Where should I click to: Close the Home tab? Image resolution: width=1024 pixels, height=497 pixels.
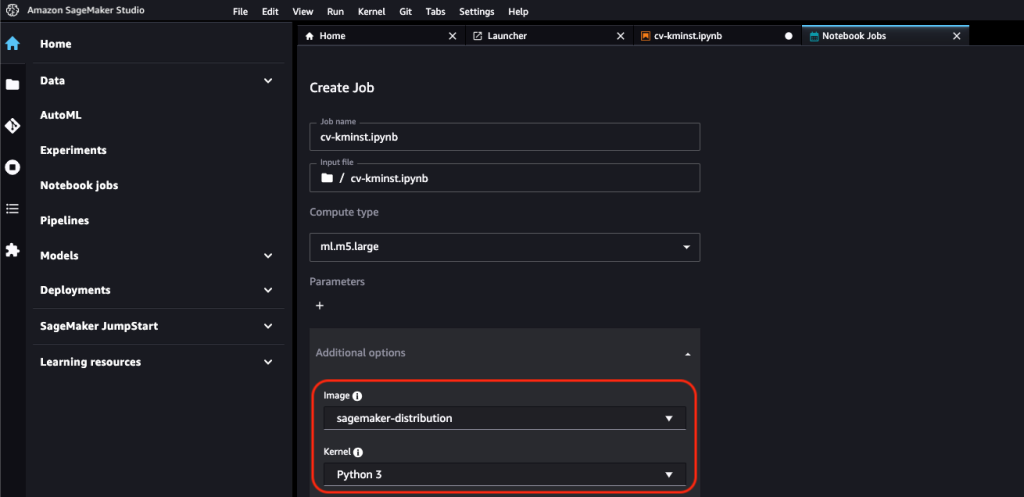(x=453, y=36)
